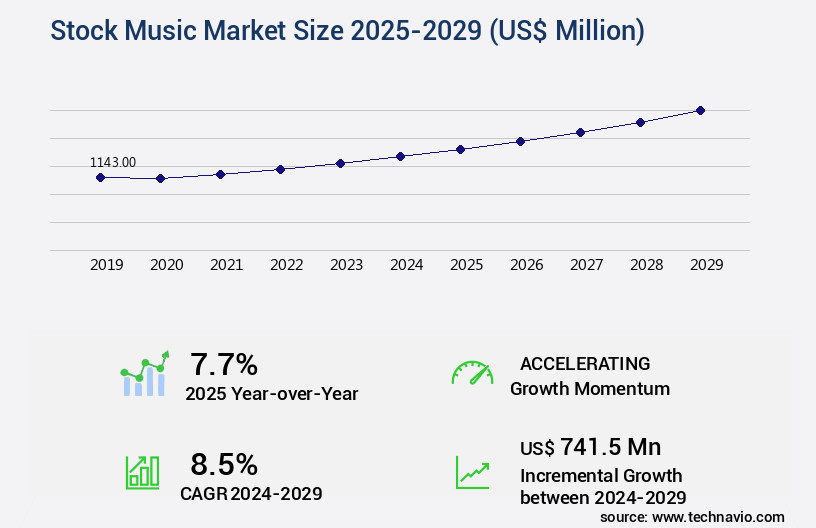Click the 1143.00 value label
Image resolution: width=816 pixels, height=528 pixels.
[x=113, y=162]
